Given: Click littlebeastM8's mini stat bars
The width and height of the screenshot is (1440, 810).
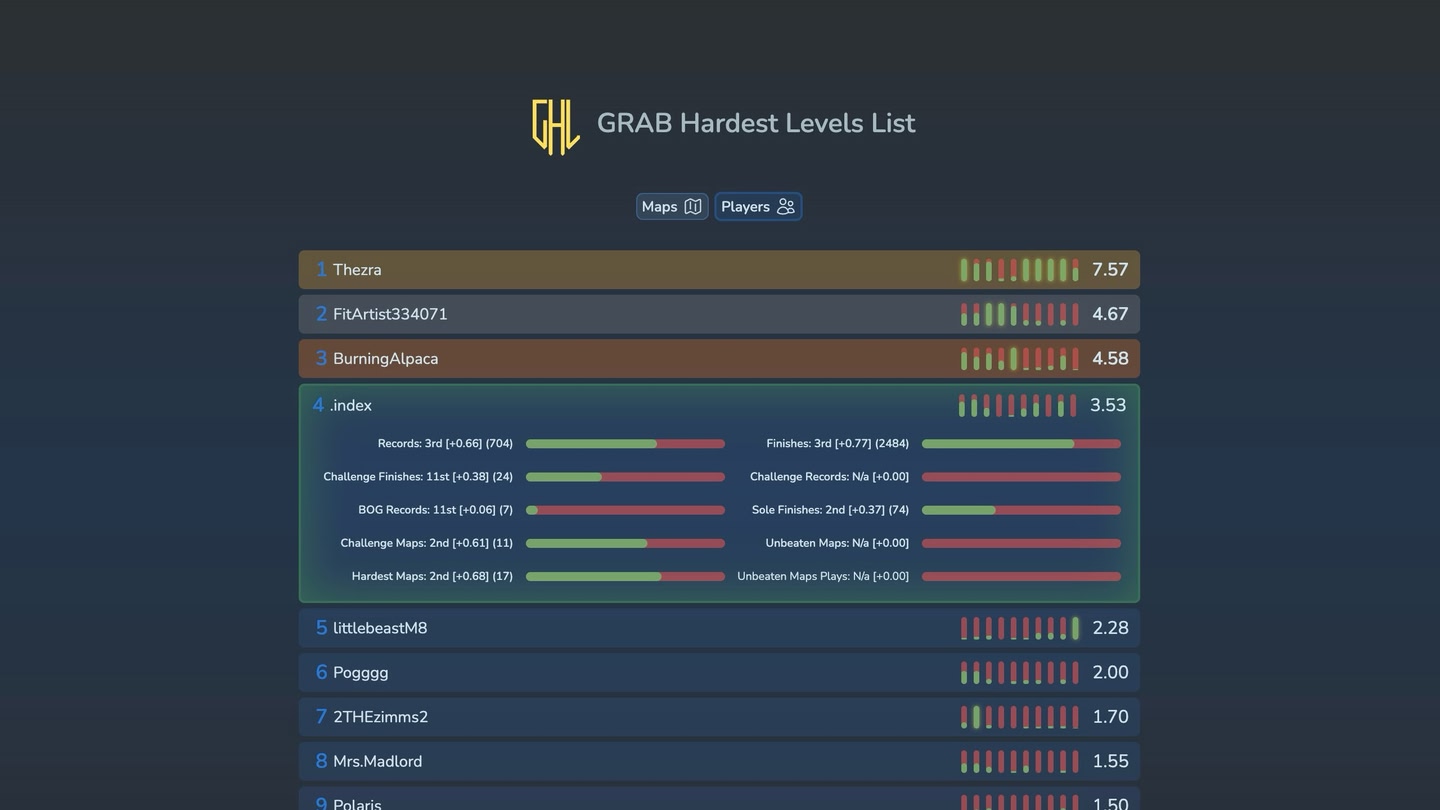Looking at the screenshot, I should pos(1019,628).
